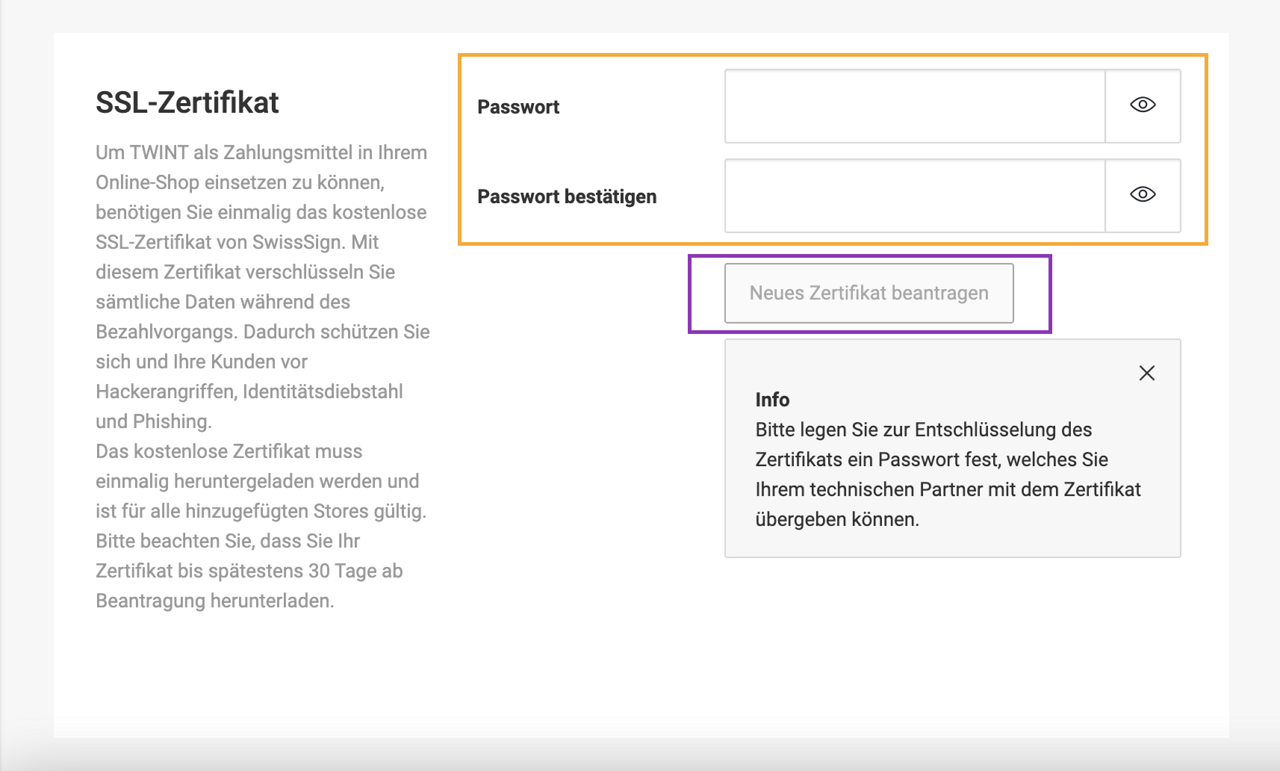Screen dimensions: 1280x771
Task: Close the Info message box
Action: tap(1147, 373)
